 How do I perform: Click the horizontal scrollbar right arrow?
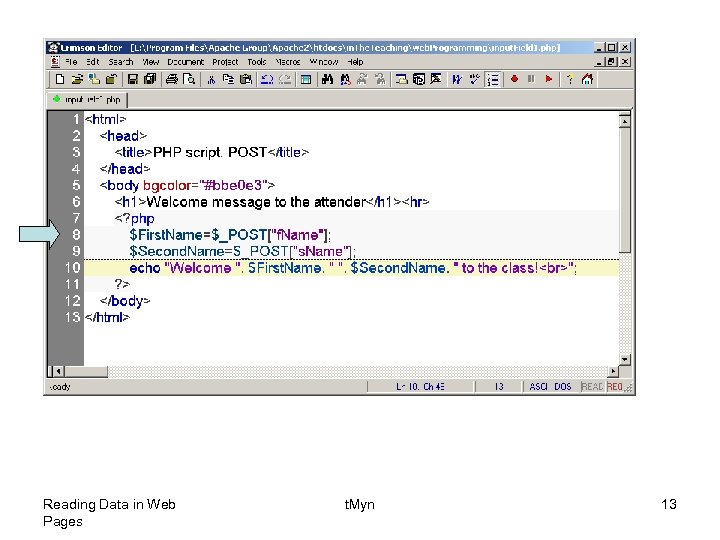(x=613, y=371)
